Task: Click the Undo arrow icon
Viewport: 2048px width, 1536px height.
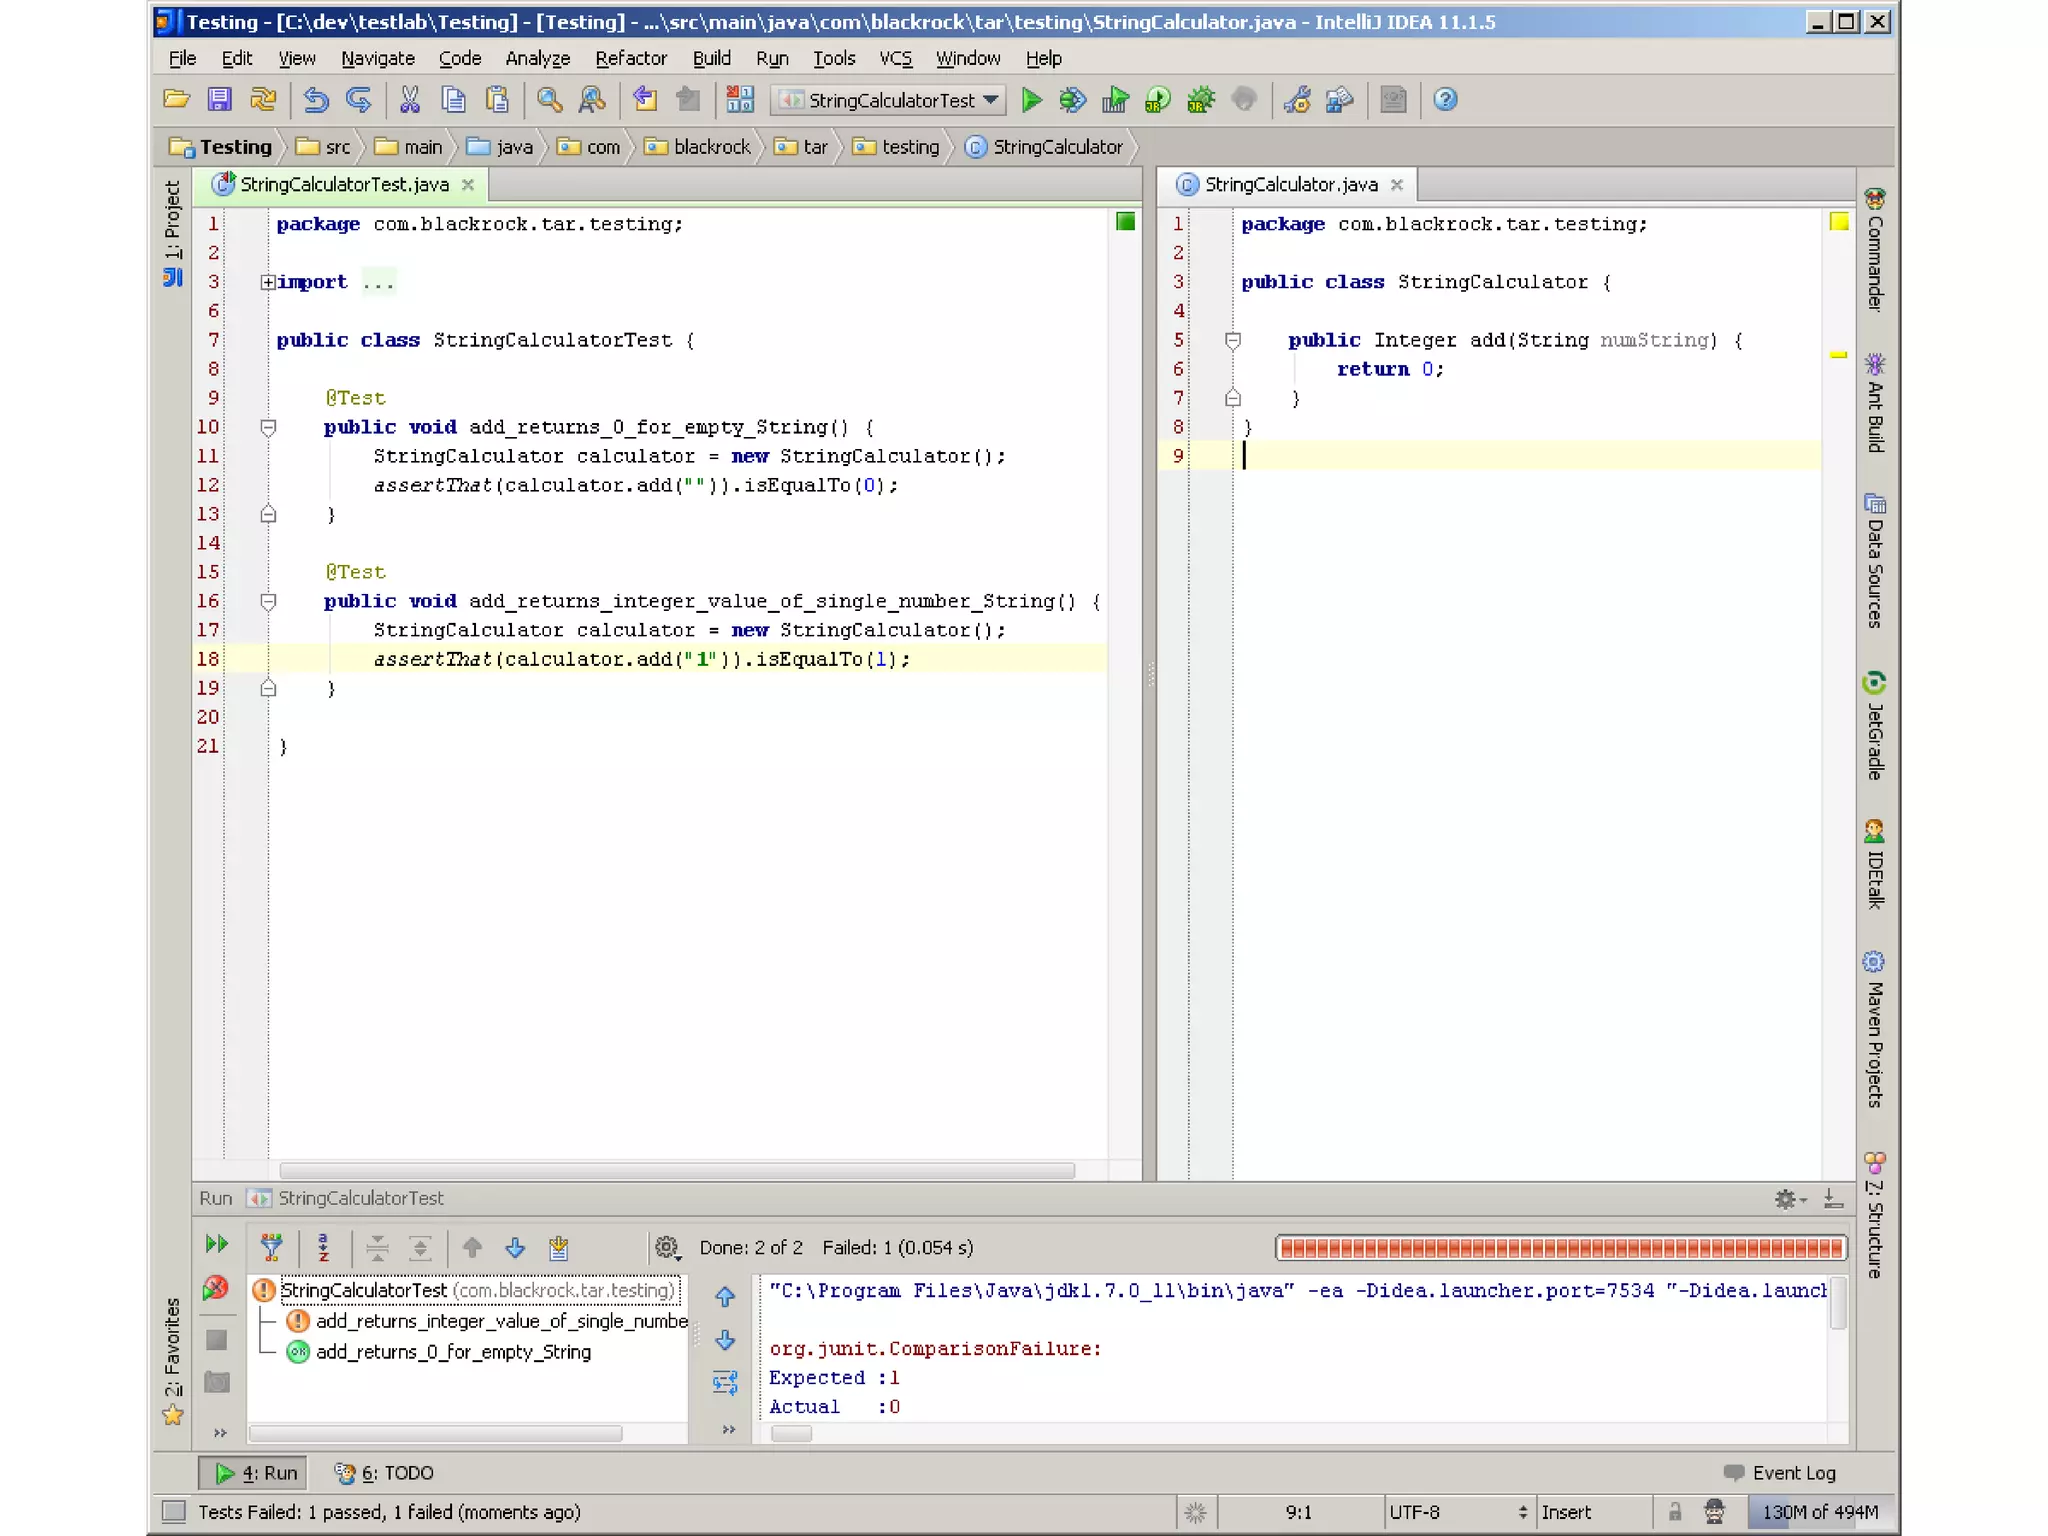Action: tap(316, 100)
